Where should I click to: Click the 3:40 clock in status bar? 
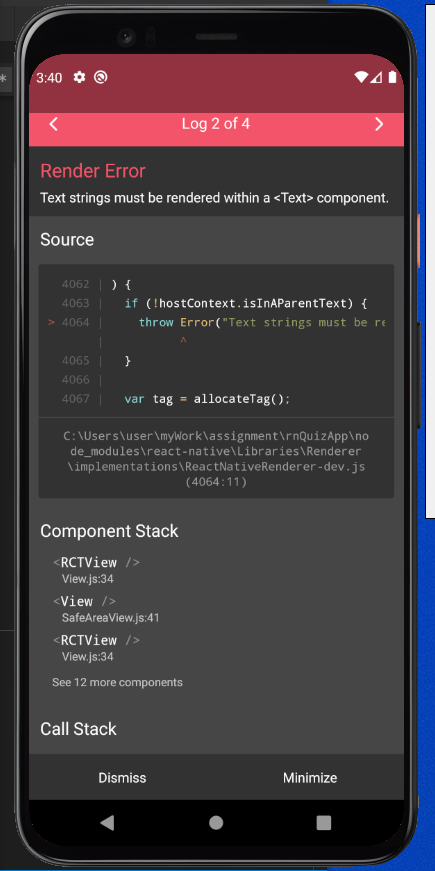pos(49,78)
